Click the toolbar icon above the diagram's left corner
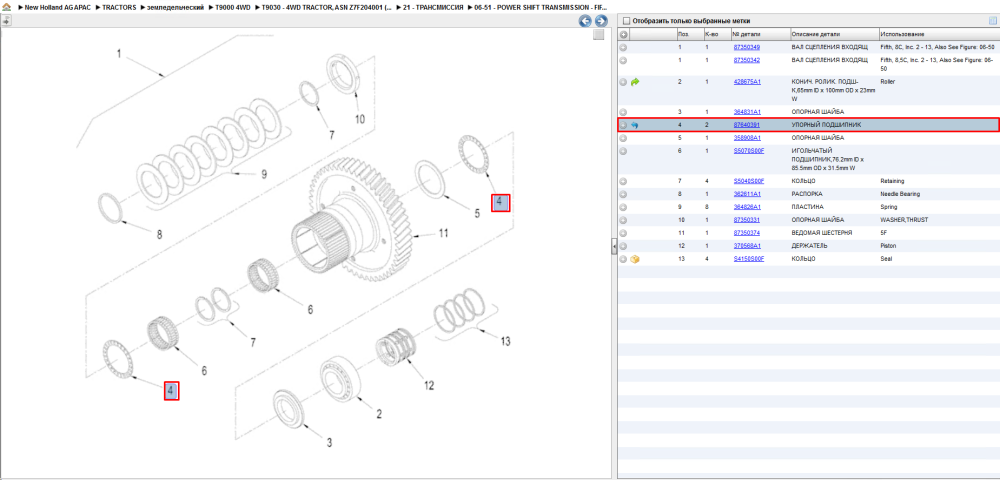Screen dimensions: 1000x480 [x=6, y=20]
